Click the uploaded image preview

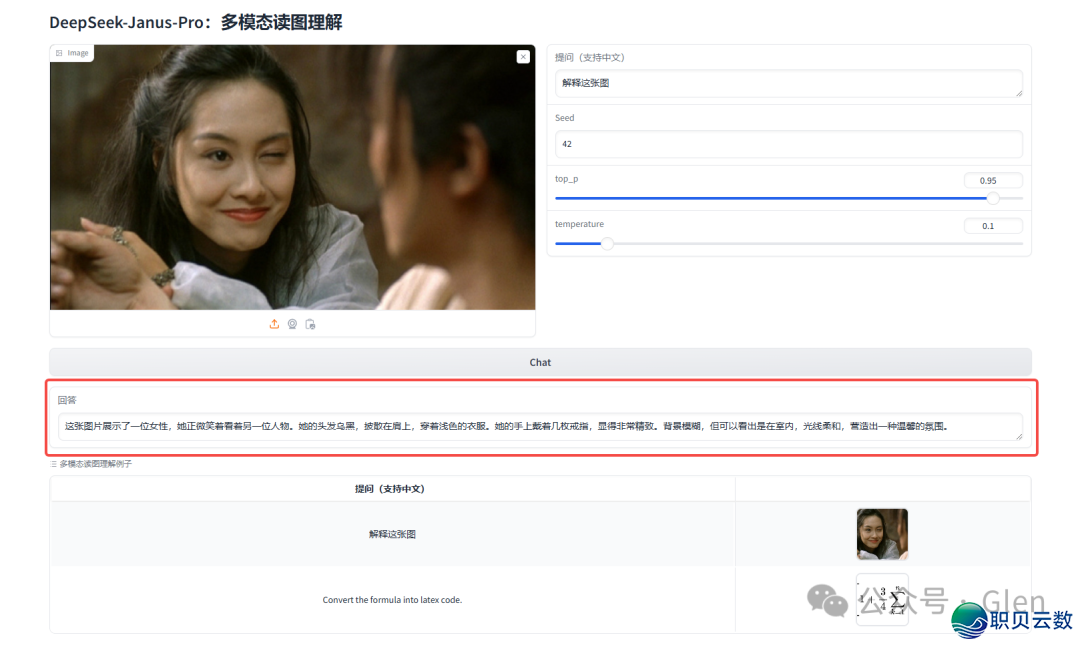pos(293,178)
